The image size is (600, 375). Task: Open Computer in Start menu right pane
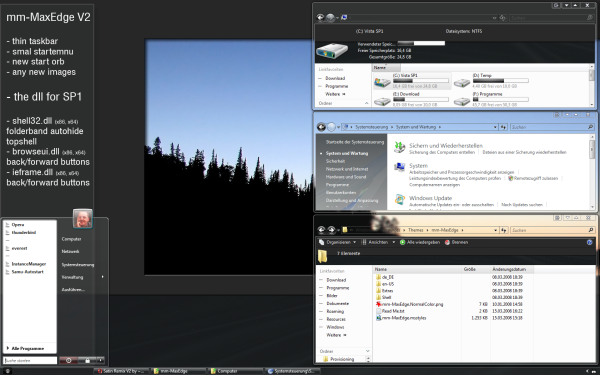(71, 239)
